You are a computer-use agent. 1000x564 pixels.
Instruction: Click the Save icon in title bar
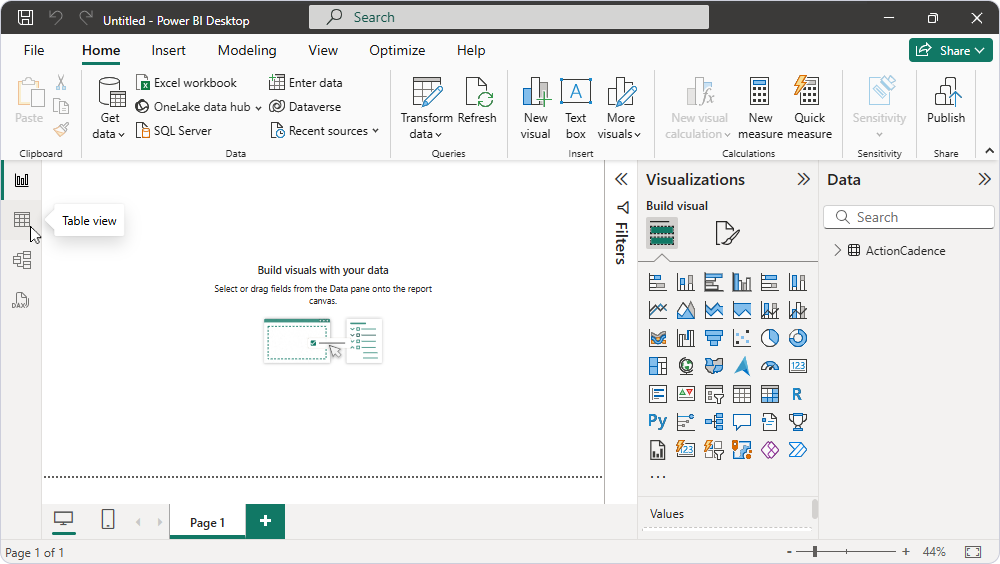click(26, 18)
